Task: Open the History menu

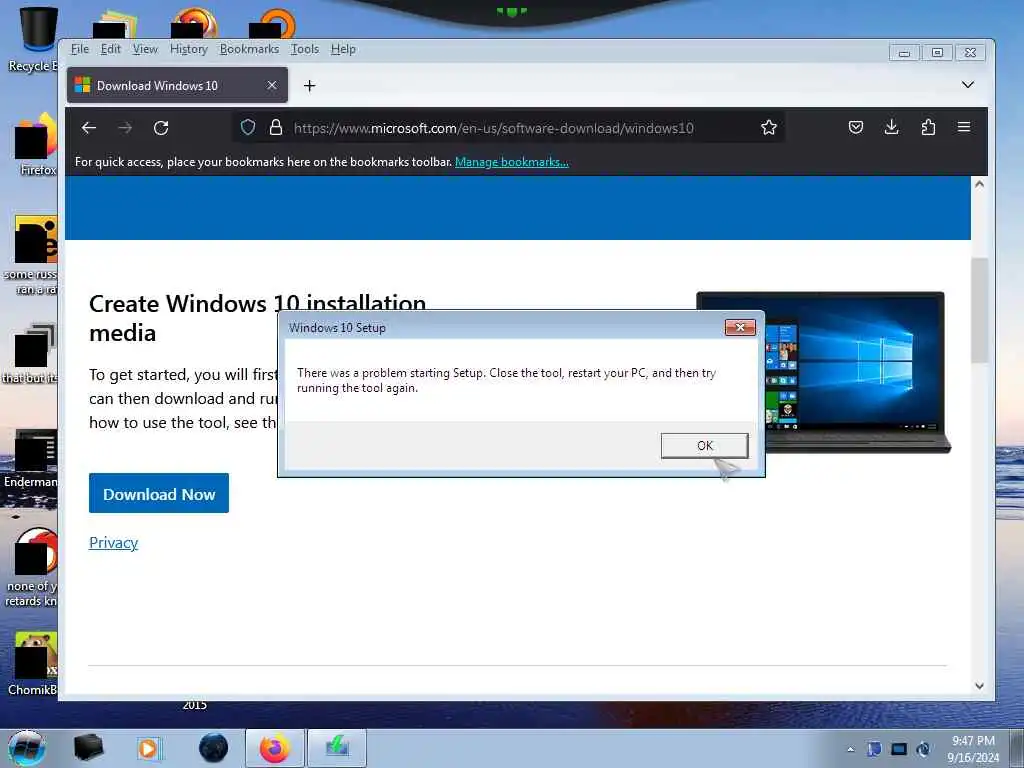Action: click(x=189, y=49)
